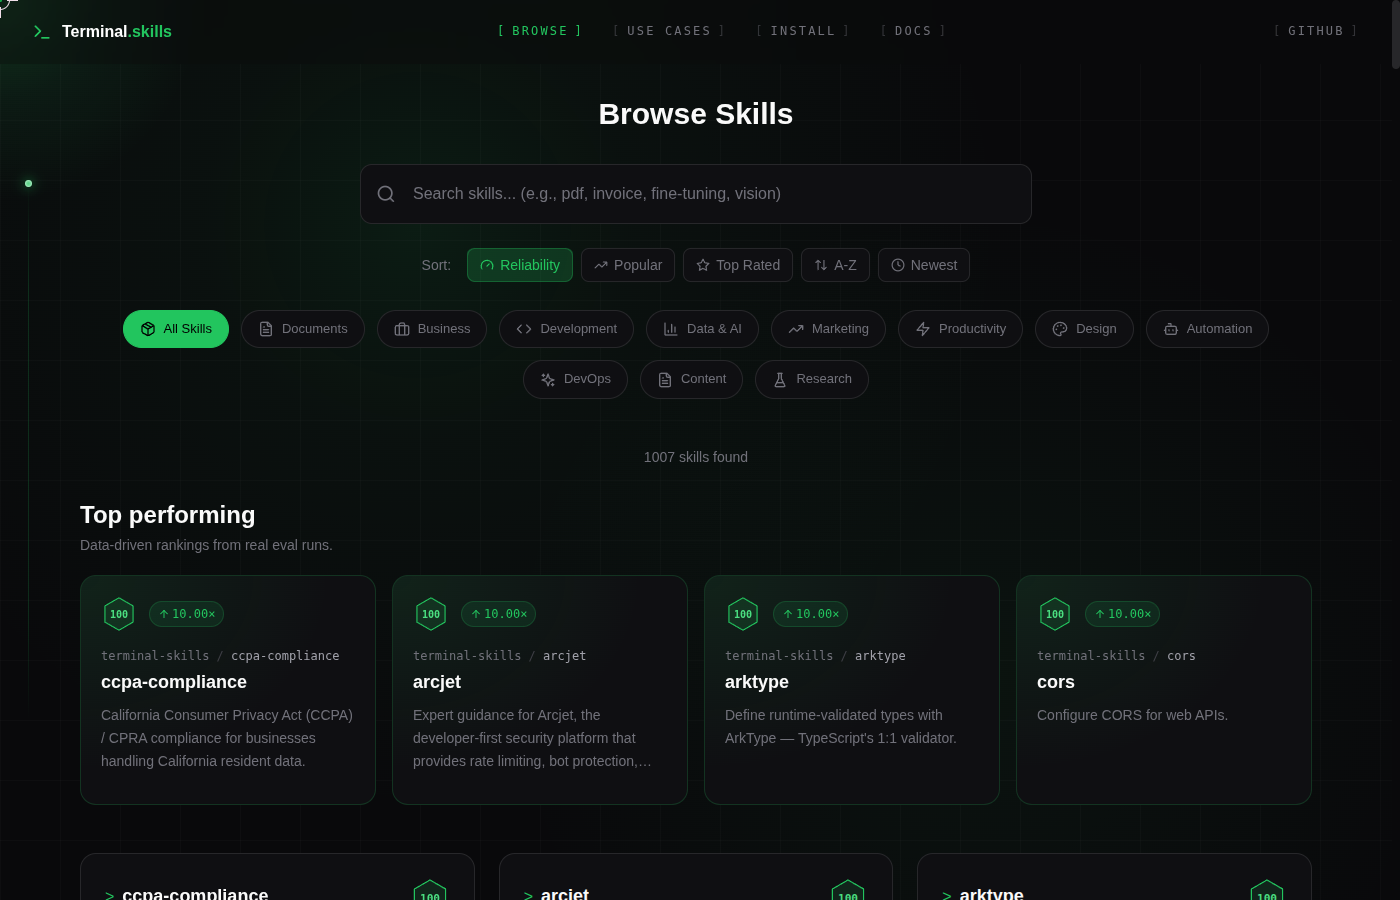Viewport: 1400px width, 900px height.
Task: Click the file icon in Content
Action: pyautogui.click(x=665, y=380)
